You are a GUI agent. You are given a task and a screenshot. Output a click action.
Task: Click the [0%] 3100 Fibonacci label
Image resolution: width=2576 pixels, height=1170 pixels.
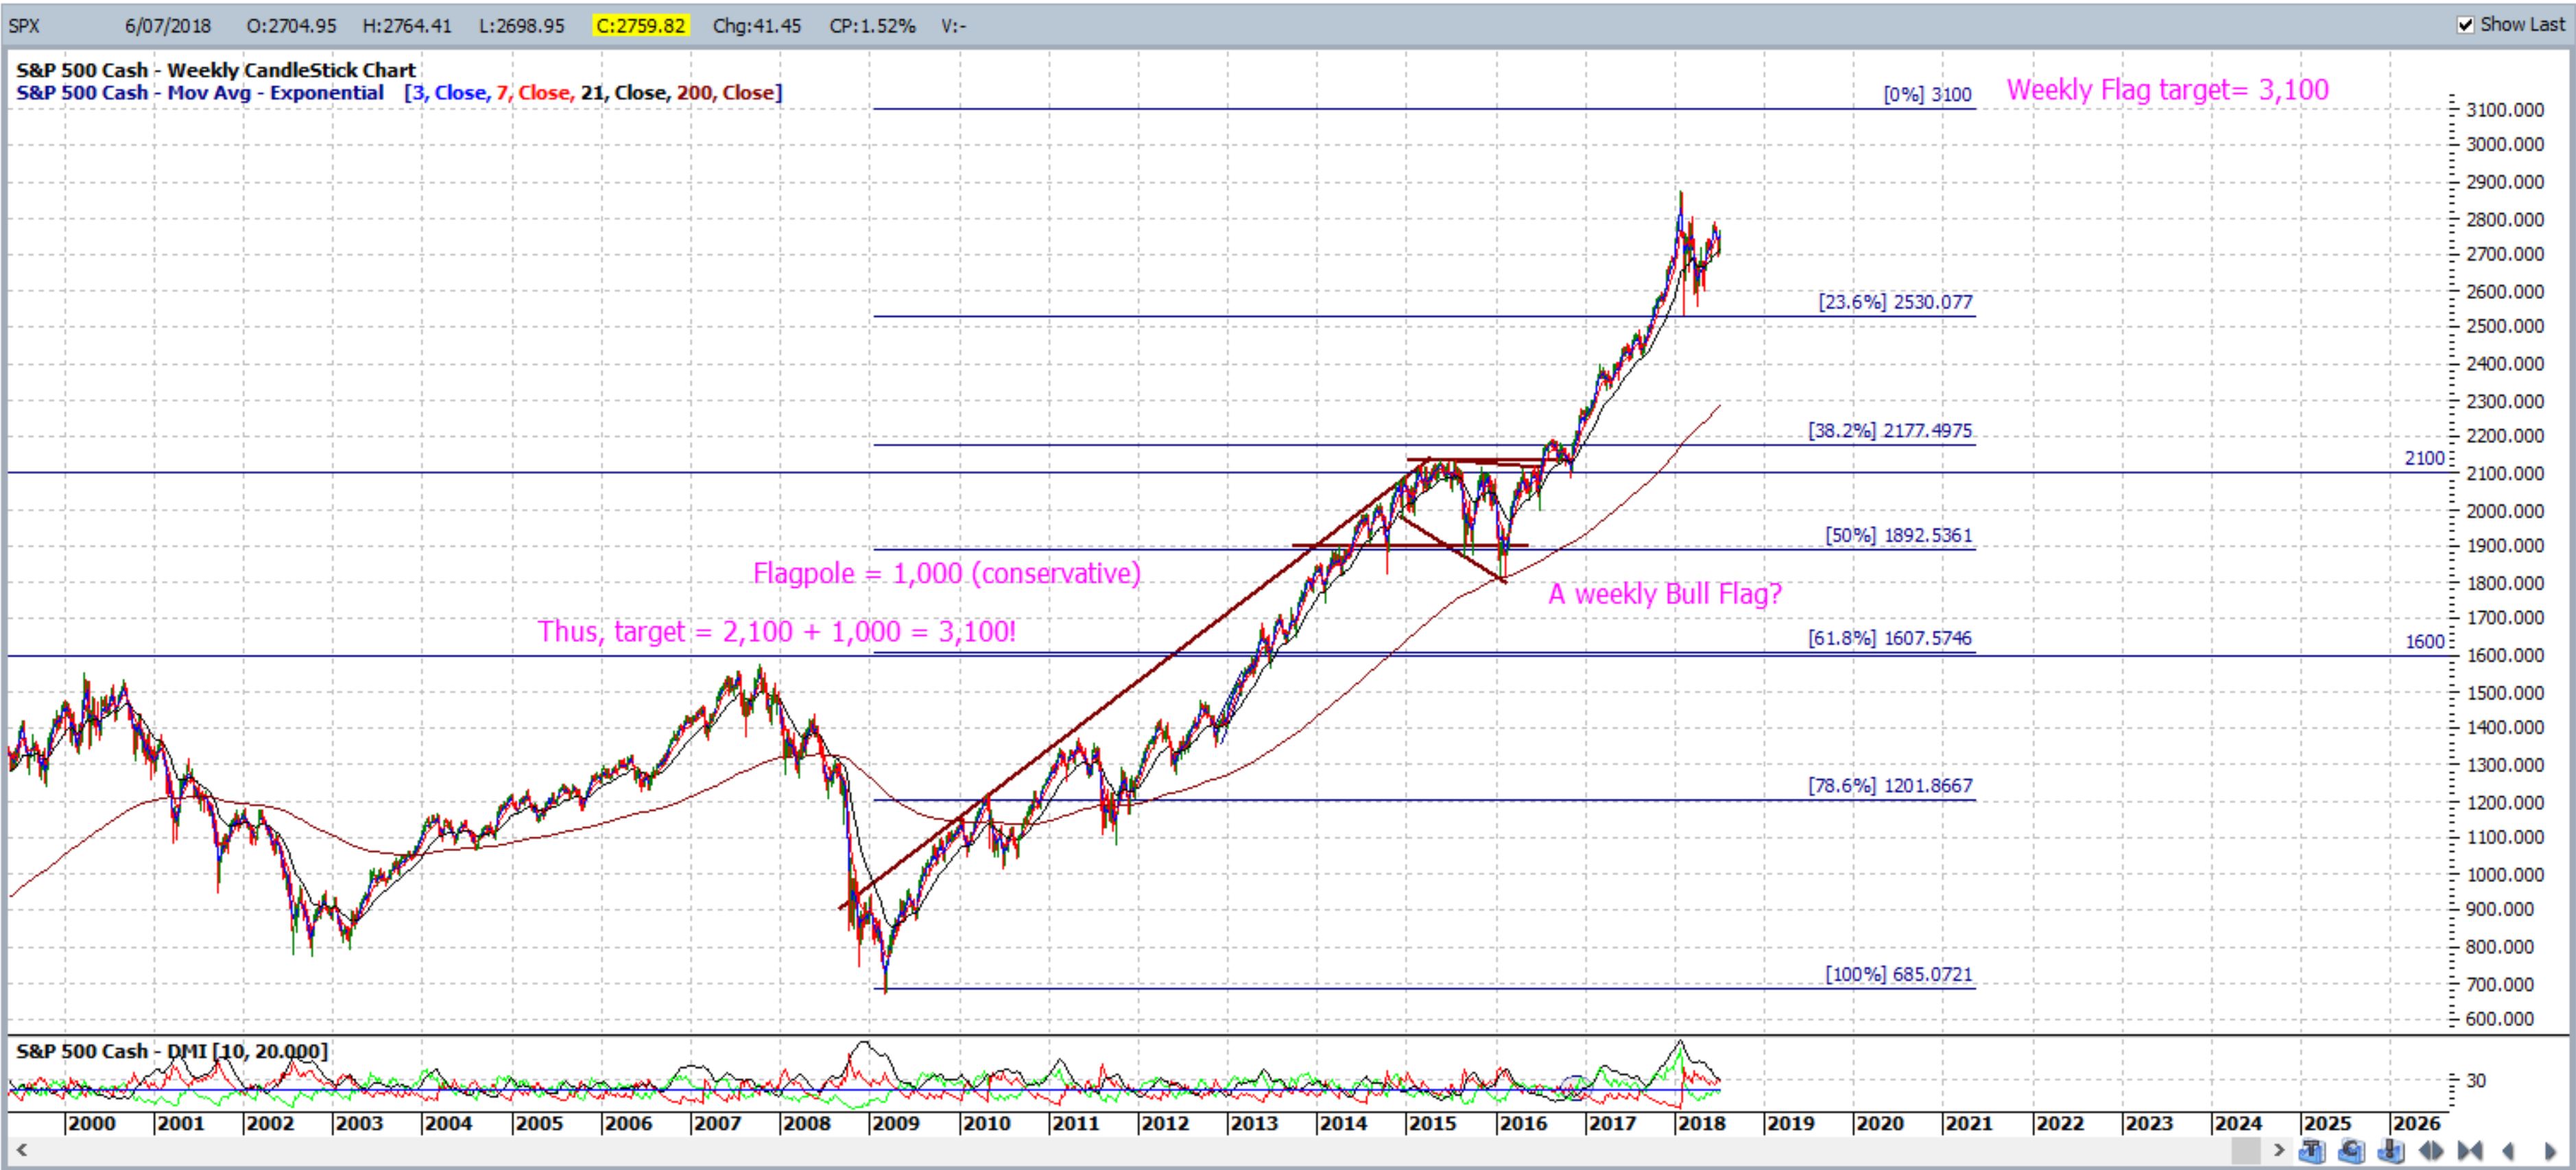pos(1927,95)
